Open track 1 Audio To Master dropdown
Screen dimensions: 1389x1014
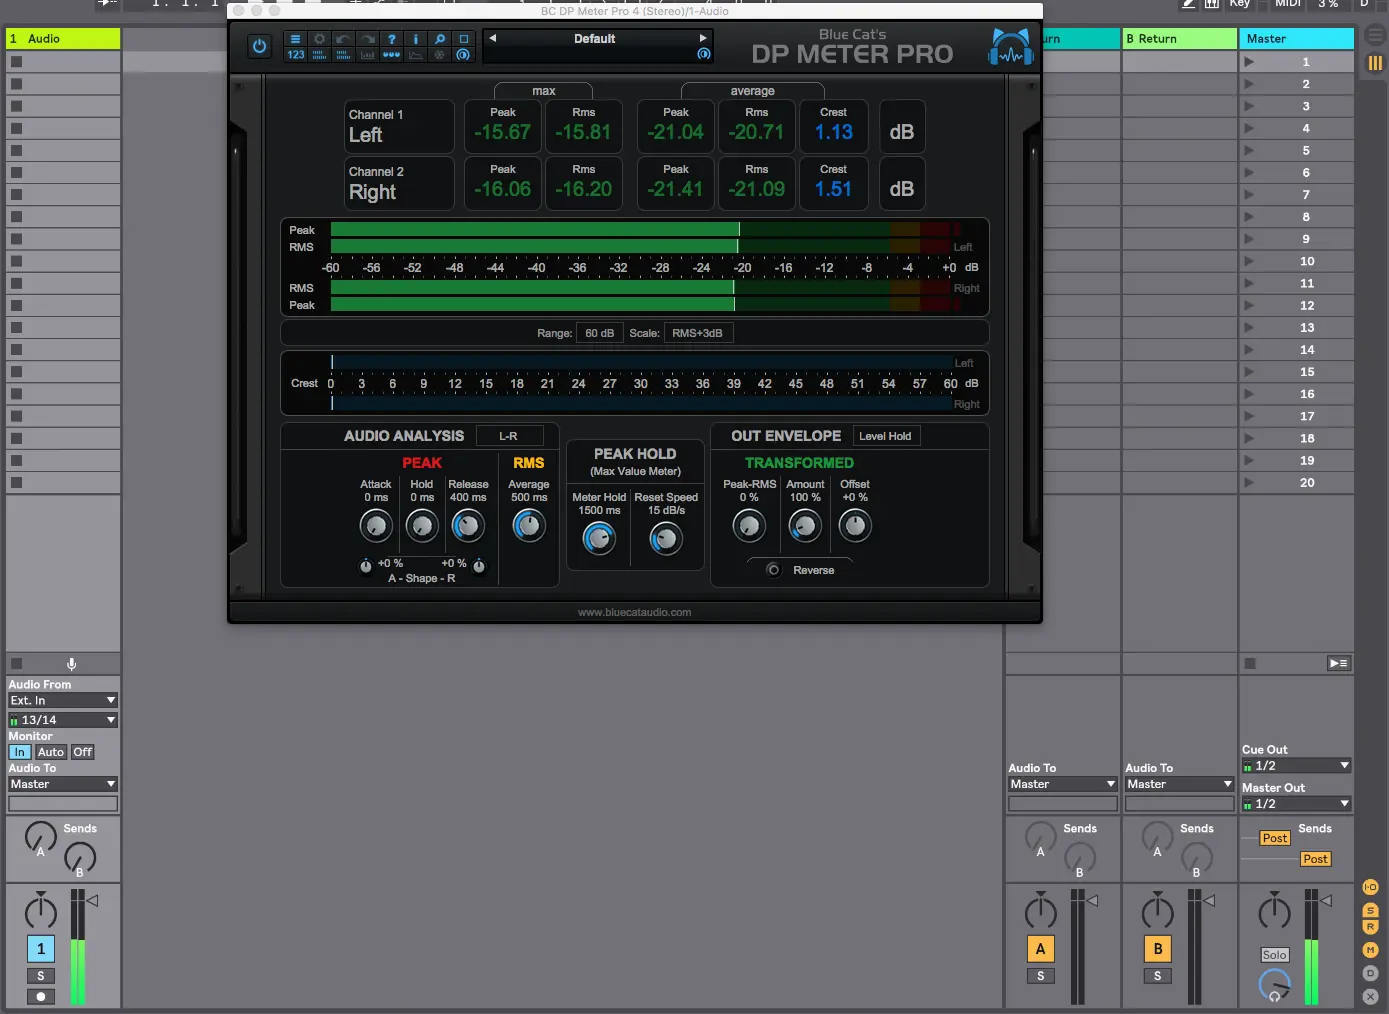tap(63, 784)
